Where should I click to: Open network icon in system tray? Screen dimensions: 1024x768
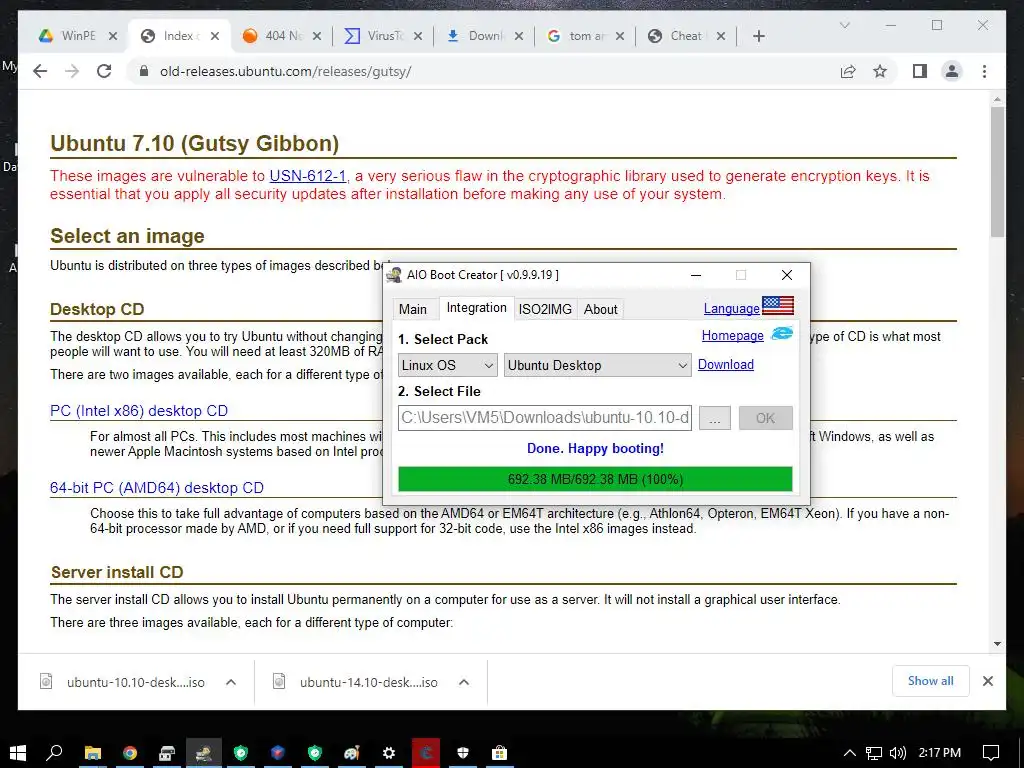(874, 753)
